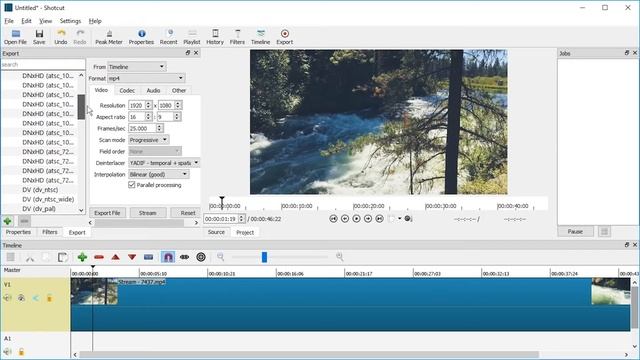Zoom in the timeline magnifier icon
The height and width of the screenshot is (360, 640).
click(x=340, y=257)
